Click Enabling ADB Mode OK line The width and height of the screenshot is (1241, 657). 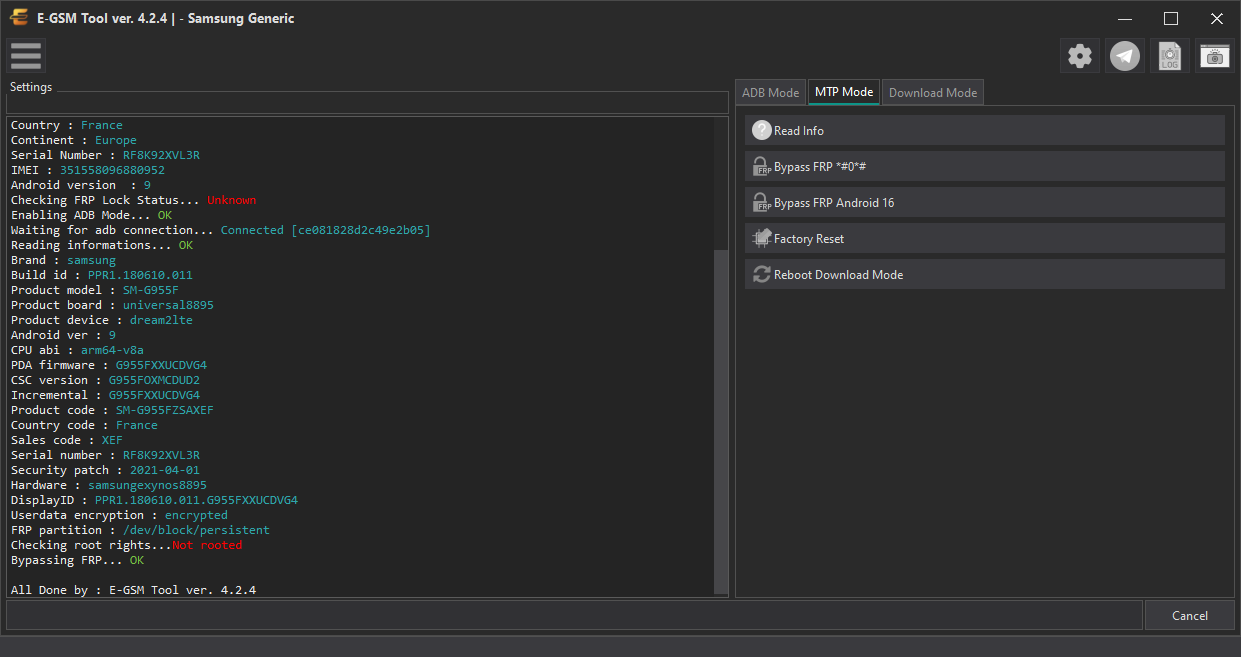(x=91, y=215)
